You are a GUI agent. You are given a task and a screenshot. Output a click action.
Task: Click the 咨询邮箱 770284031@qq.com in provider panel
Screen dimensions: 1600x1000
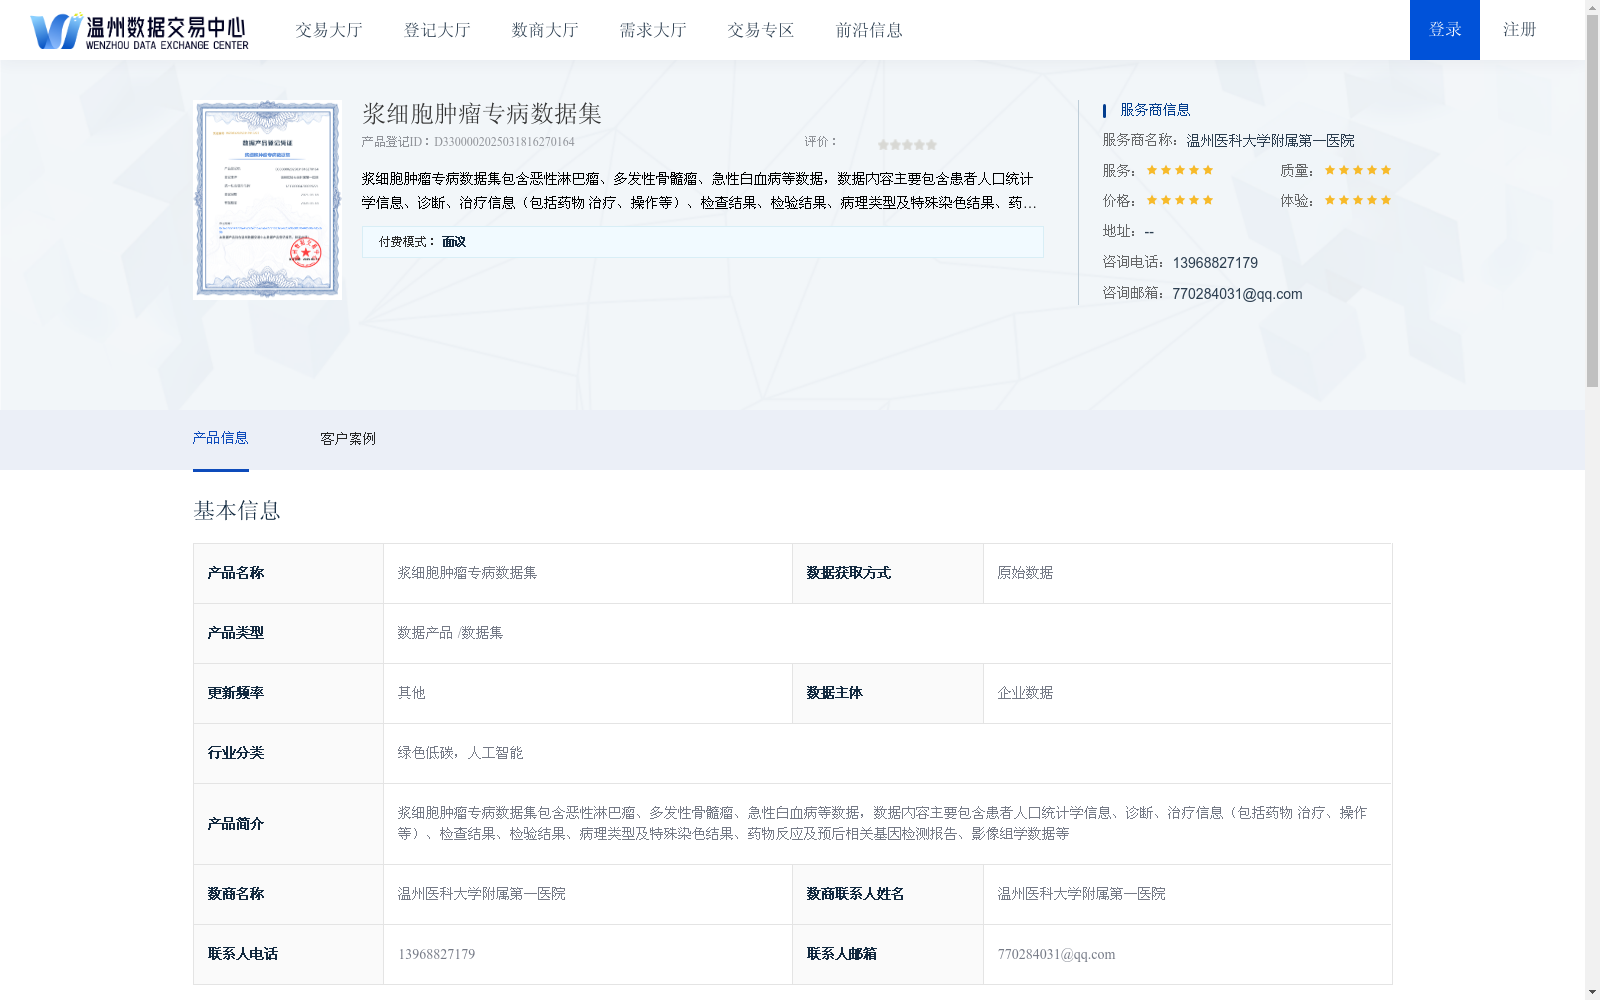[1237, 294]
